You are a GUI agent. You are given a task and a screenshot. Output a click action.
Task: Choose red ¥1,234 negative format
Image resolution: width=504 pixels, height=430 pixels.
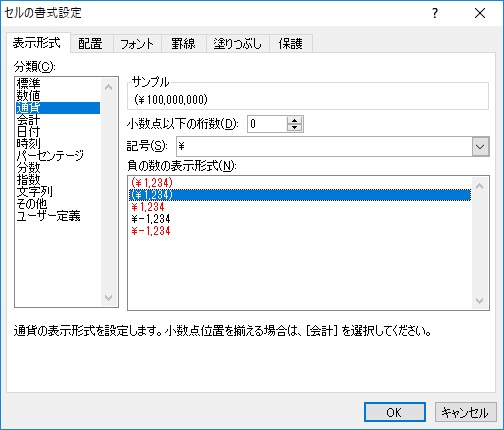pos(300,207)
